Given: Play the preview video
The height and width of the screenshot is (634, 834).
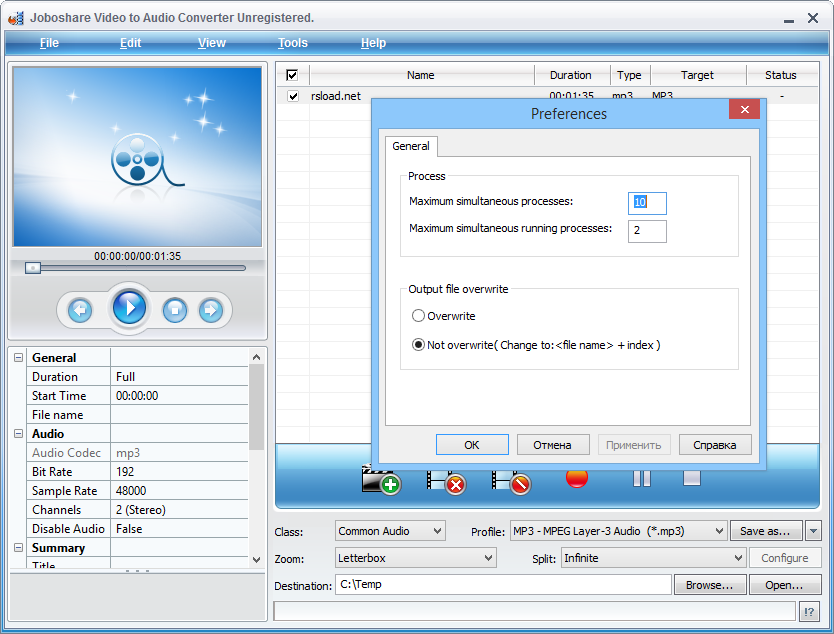Looking at the screenshot, I should tap(129, 307).
